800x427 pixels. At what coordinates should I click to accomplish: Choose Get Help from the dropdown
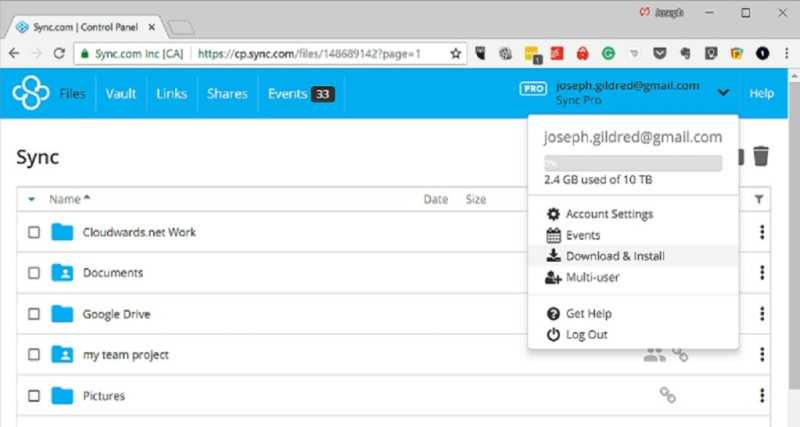[588, 313]
